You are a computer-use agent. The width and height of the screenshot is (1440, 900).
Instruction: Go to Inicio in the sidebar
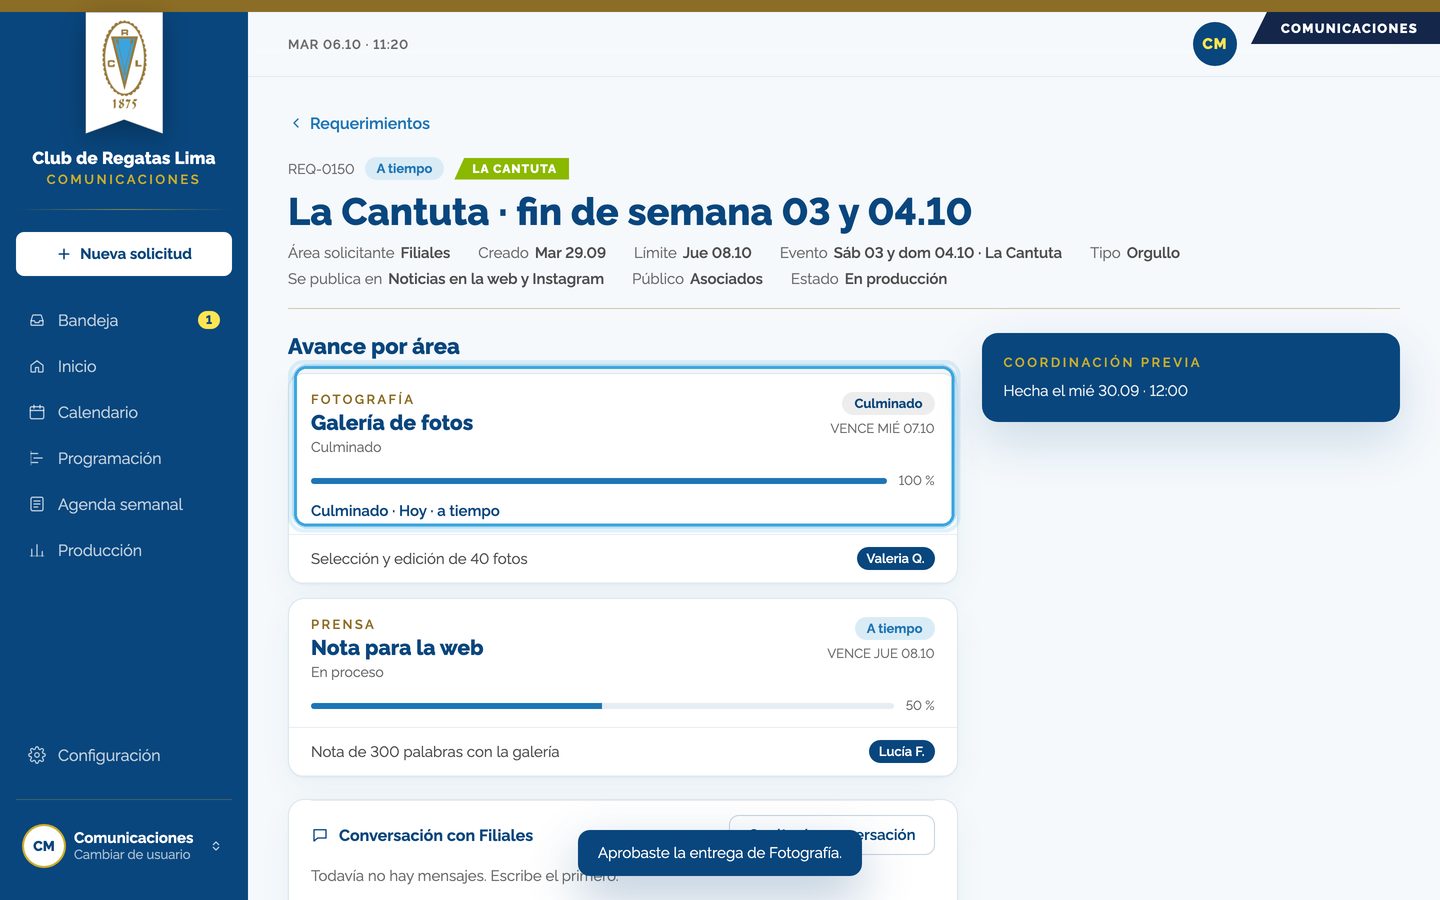pos(124,366)
